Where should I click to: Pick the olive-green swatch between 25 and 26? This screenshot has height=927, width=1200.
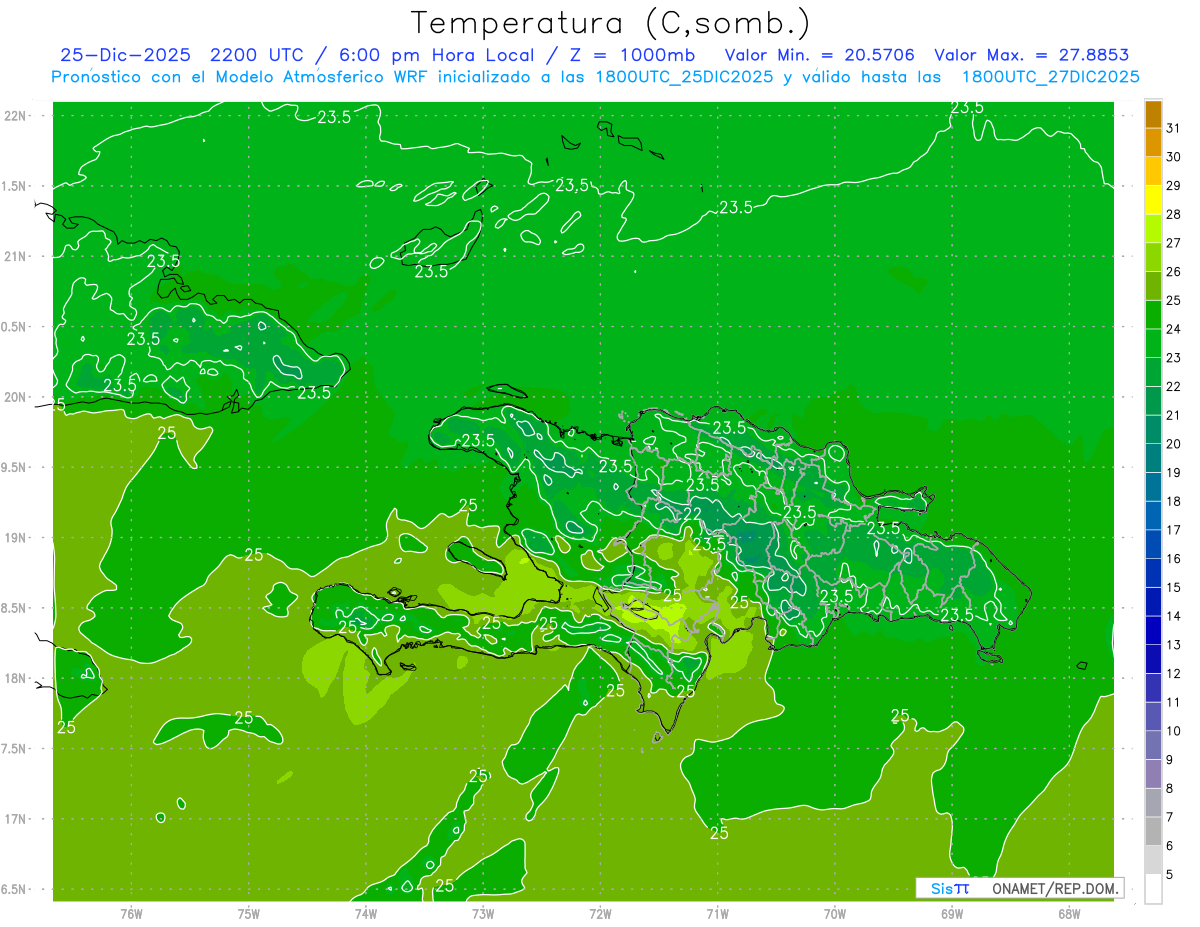[1153, 286]
